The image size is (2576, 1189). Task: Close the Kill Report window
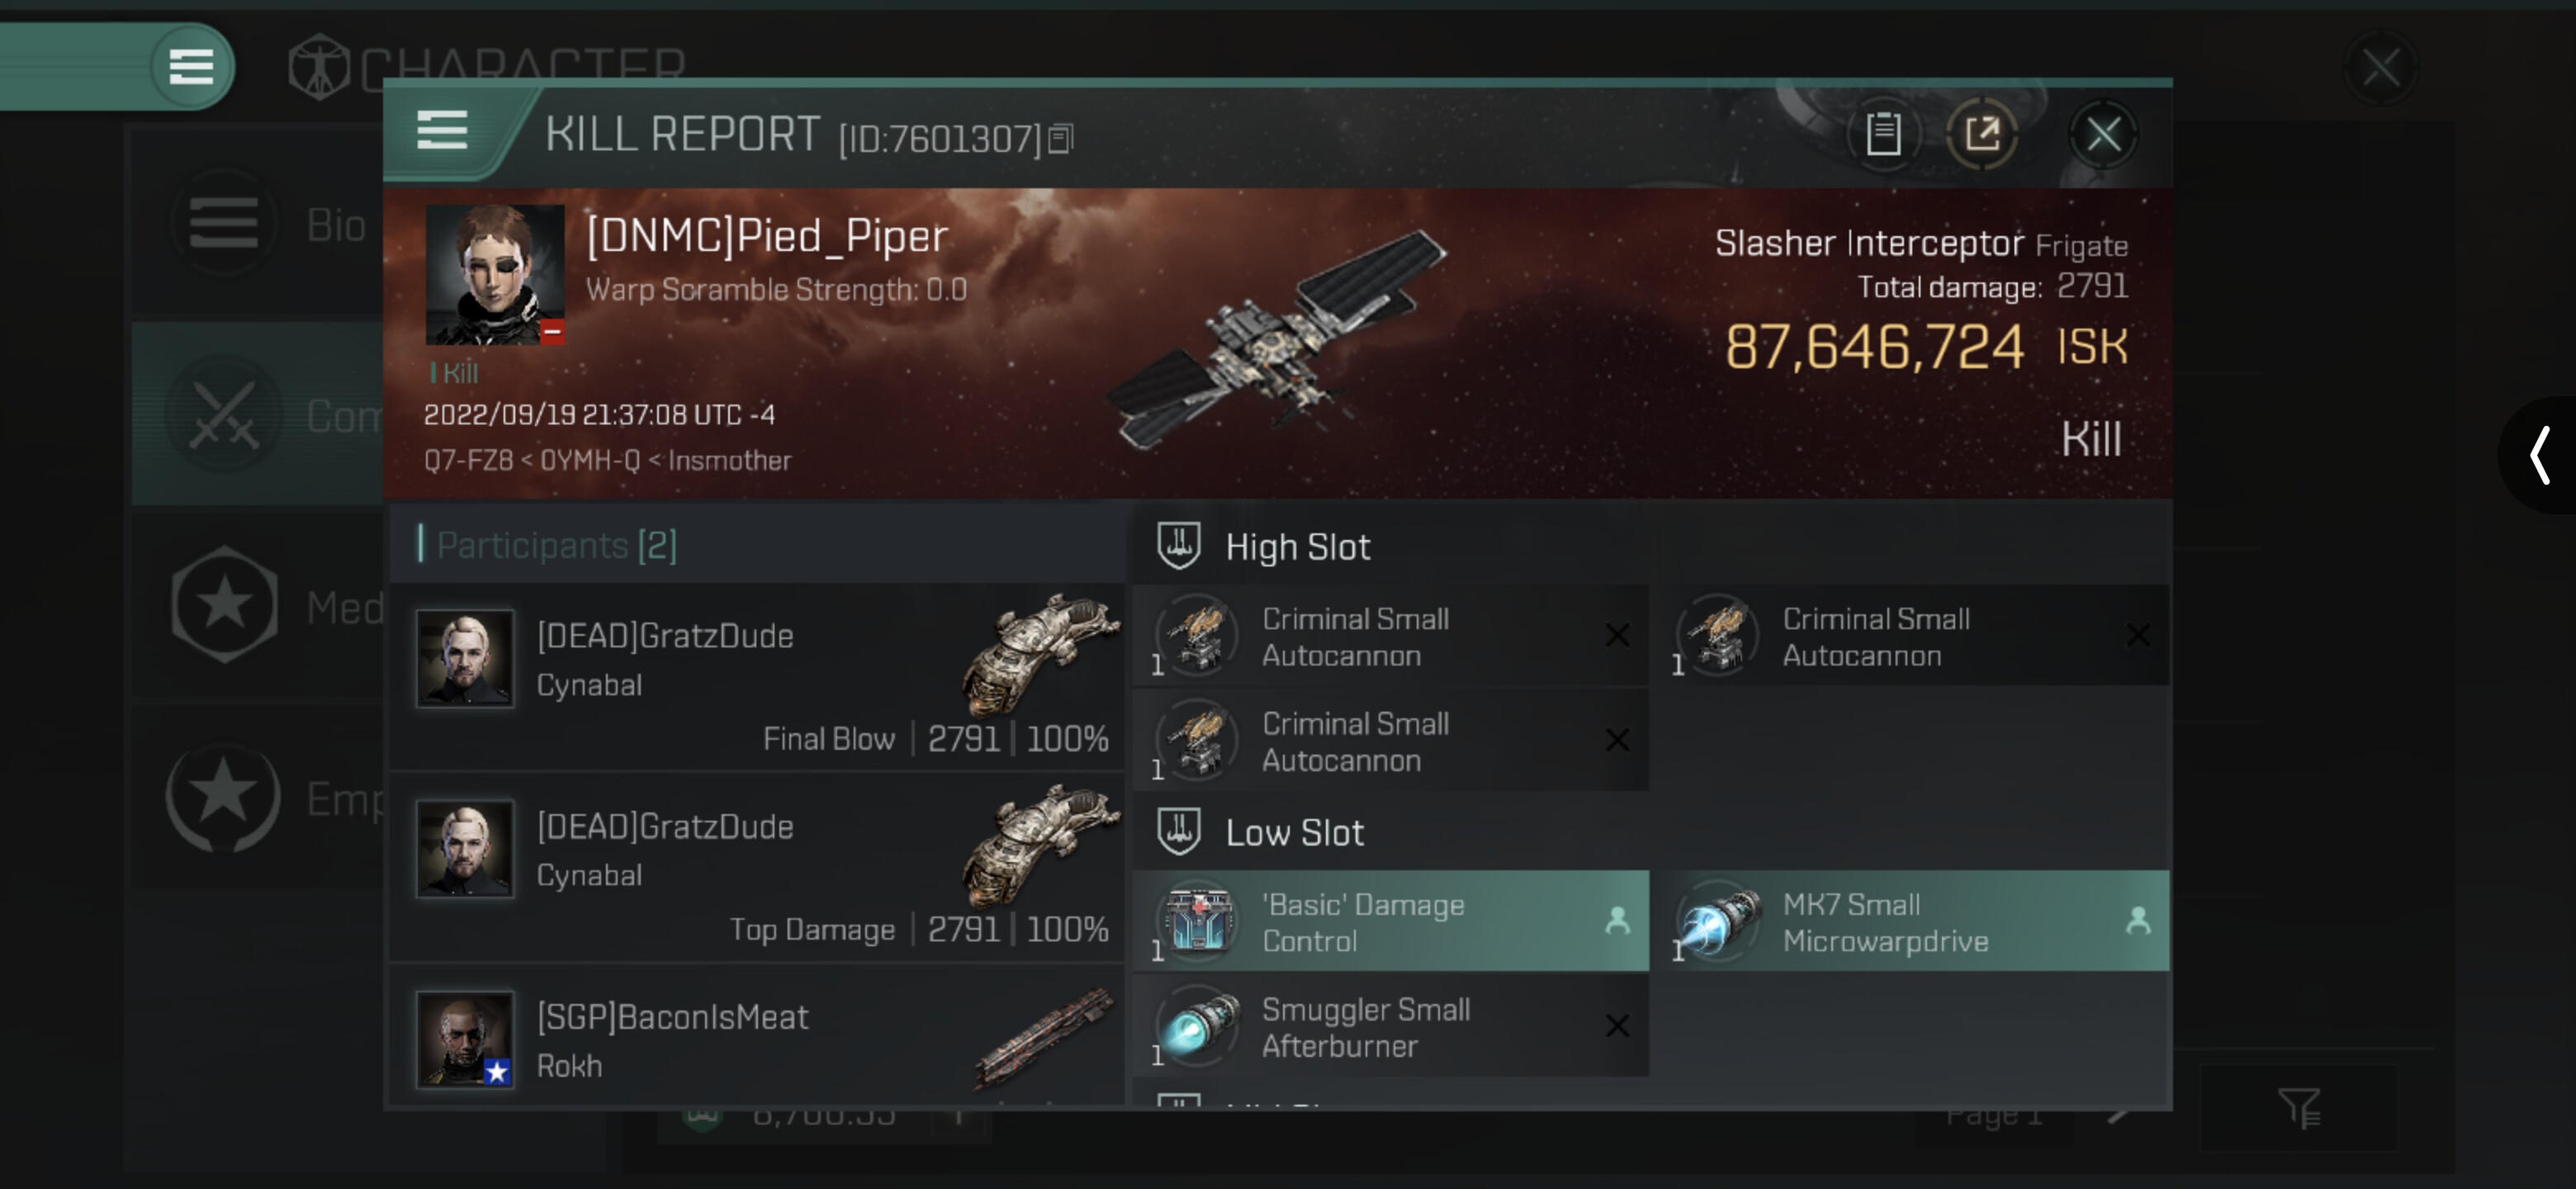2103,134
